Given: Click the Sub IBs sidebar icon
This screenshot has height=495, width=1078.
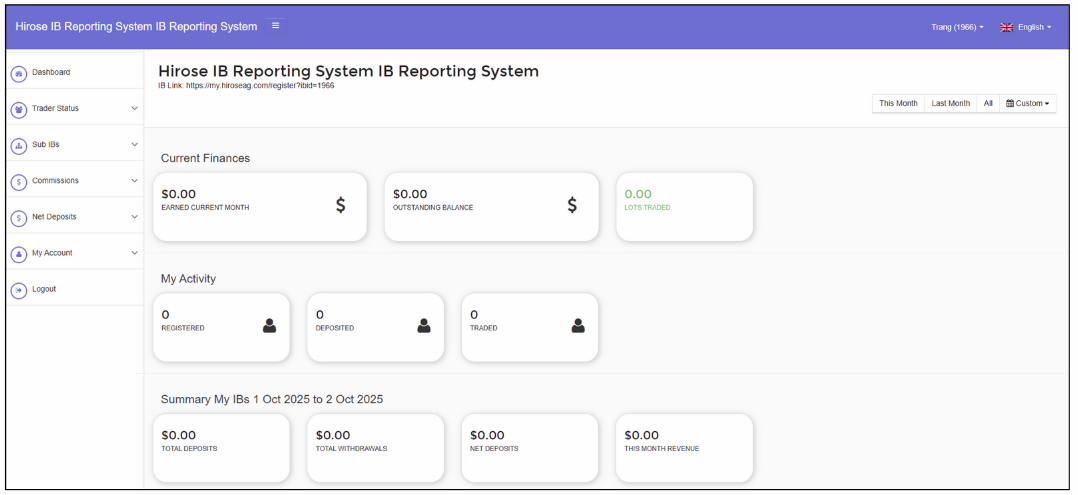Looking at the screenshot, I should click(x=18, y=145).
